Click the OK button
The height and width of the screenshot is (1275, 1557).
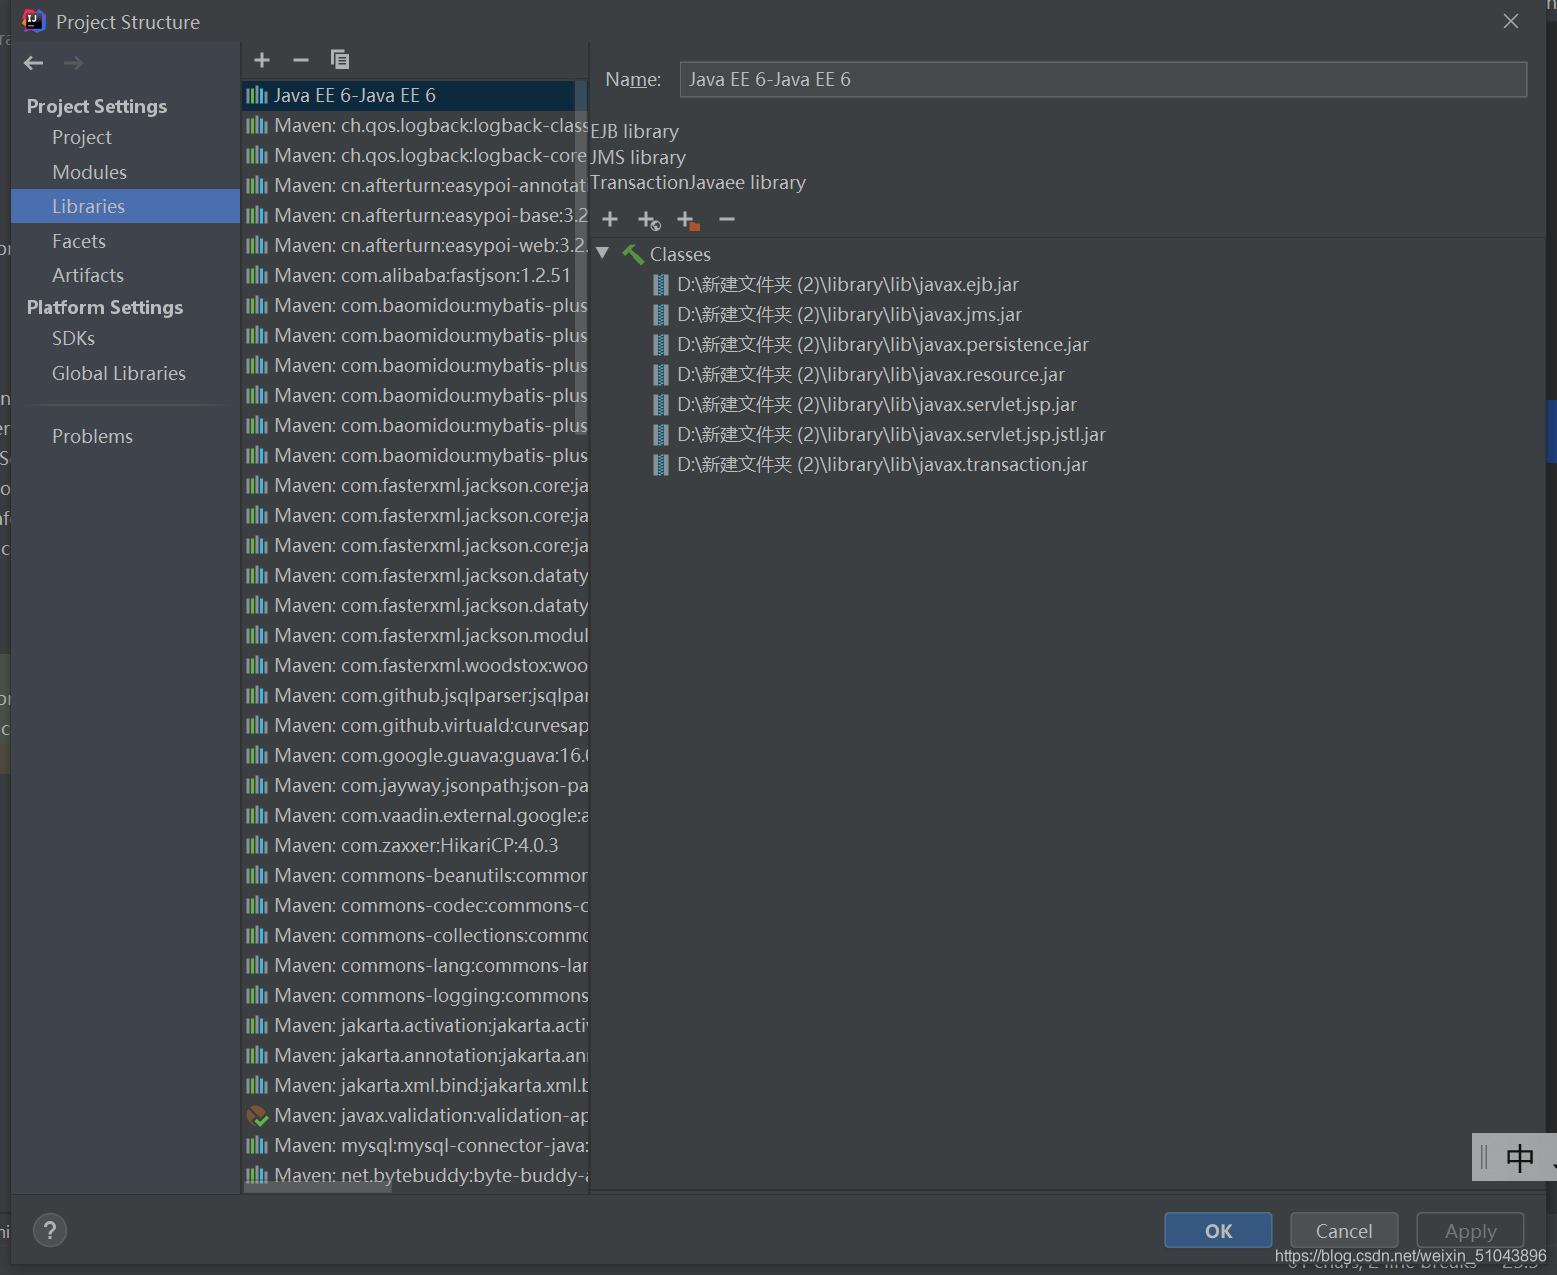coord(1217,1230)
